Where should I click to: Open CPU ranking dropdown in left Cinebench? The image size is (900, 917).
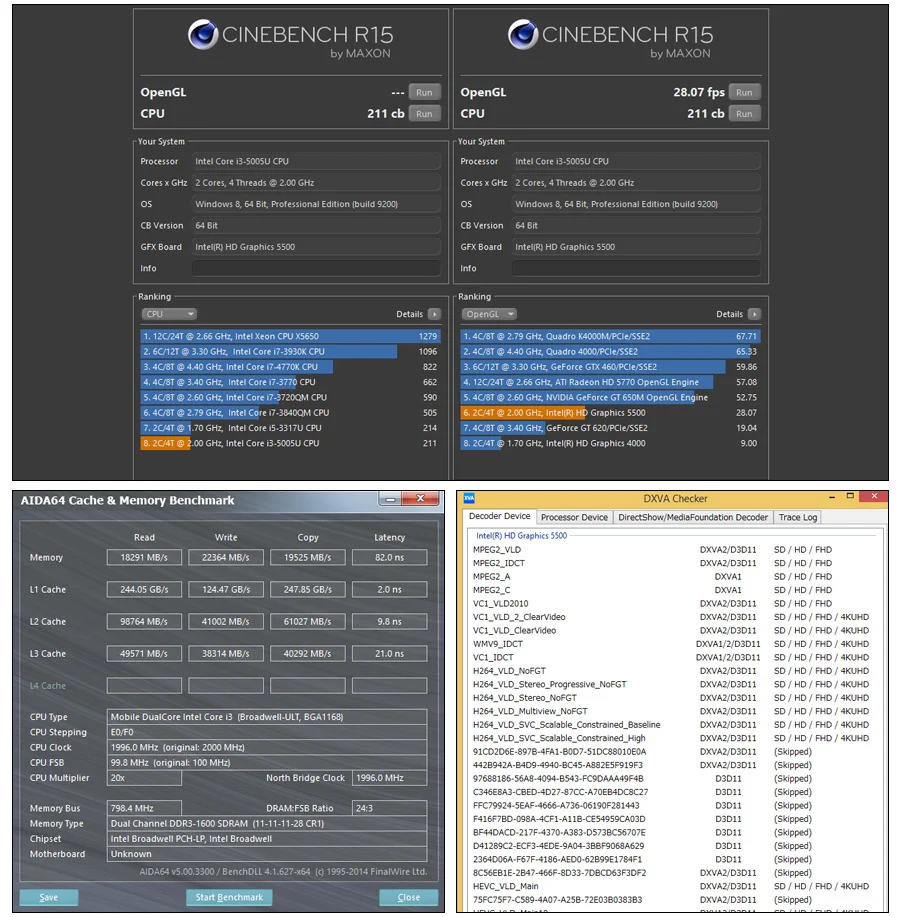169,314
